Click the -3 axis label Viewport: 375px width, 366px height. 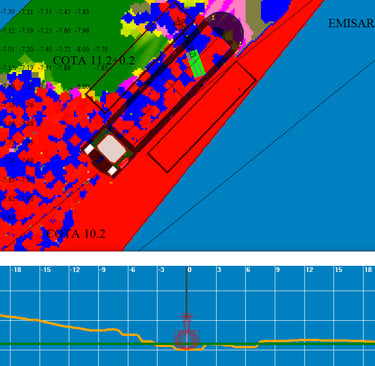pos(161,269)
